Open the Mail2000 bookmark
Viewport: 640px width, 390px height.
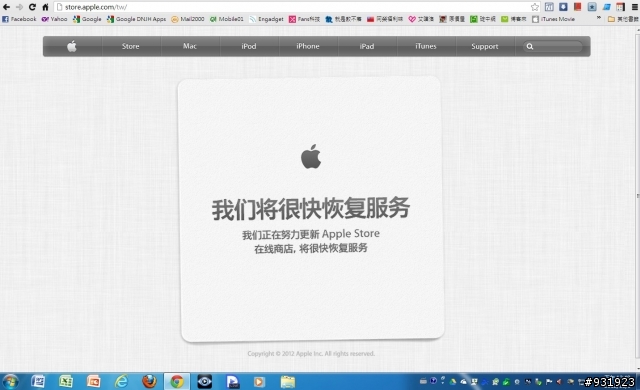point(188,19)
